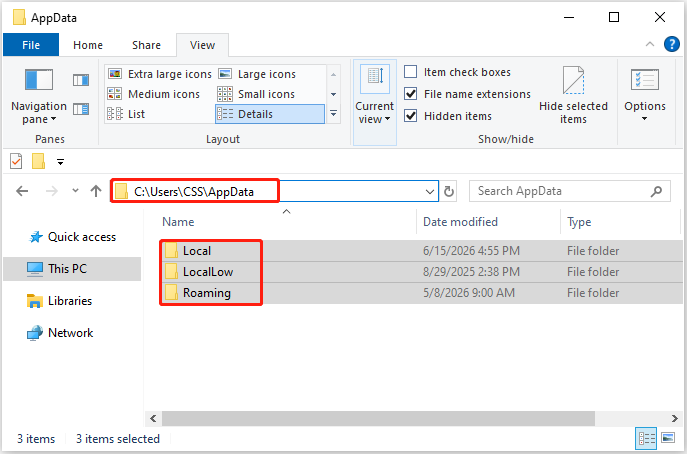Click the search magnifier icon
Image resolution: width=687 pixels, height=454 pixels.
[x=656, y=191]
